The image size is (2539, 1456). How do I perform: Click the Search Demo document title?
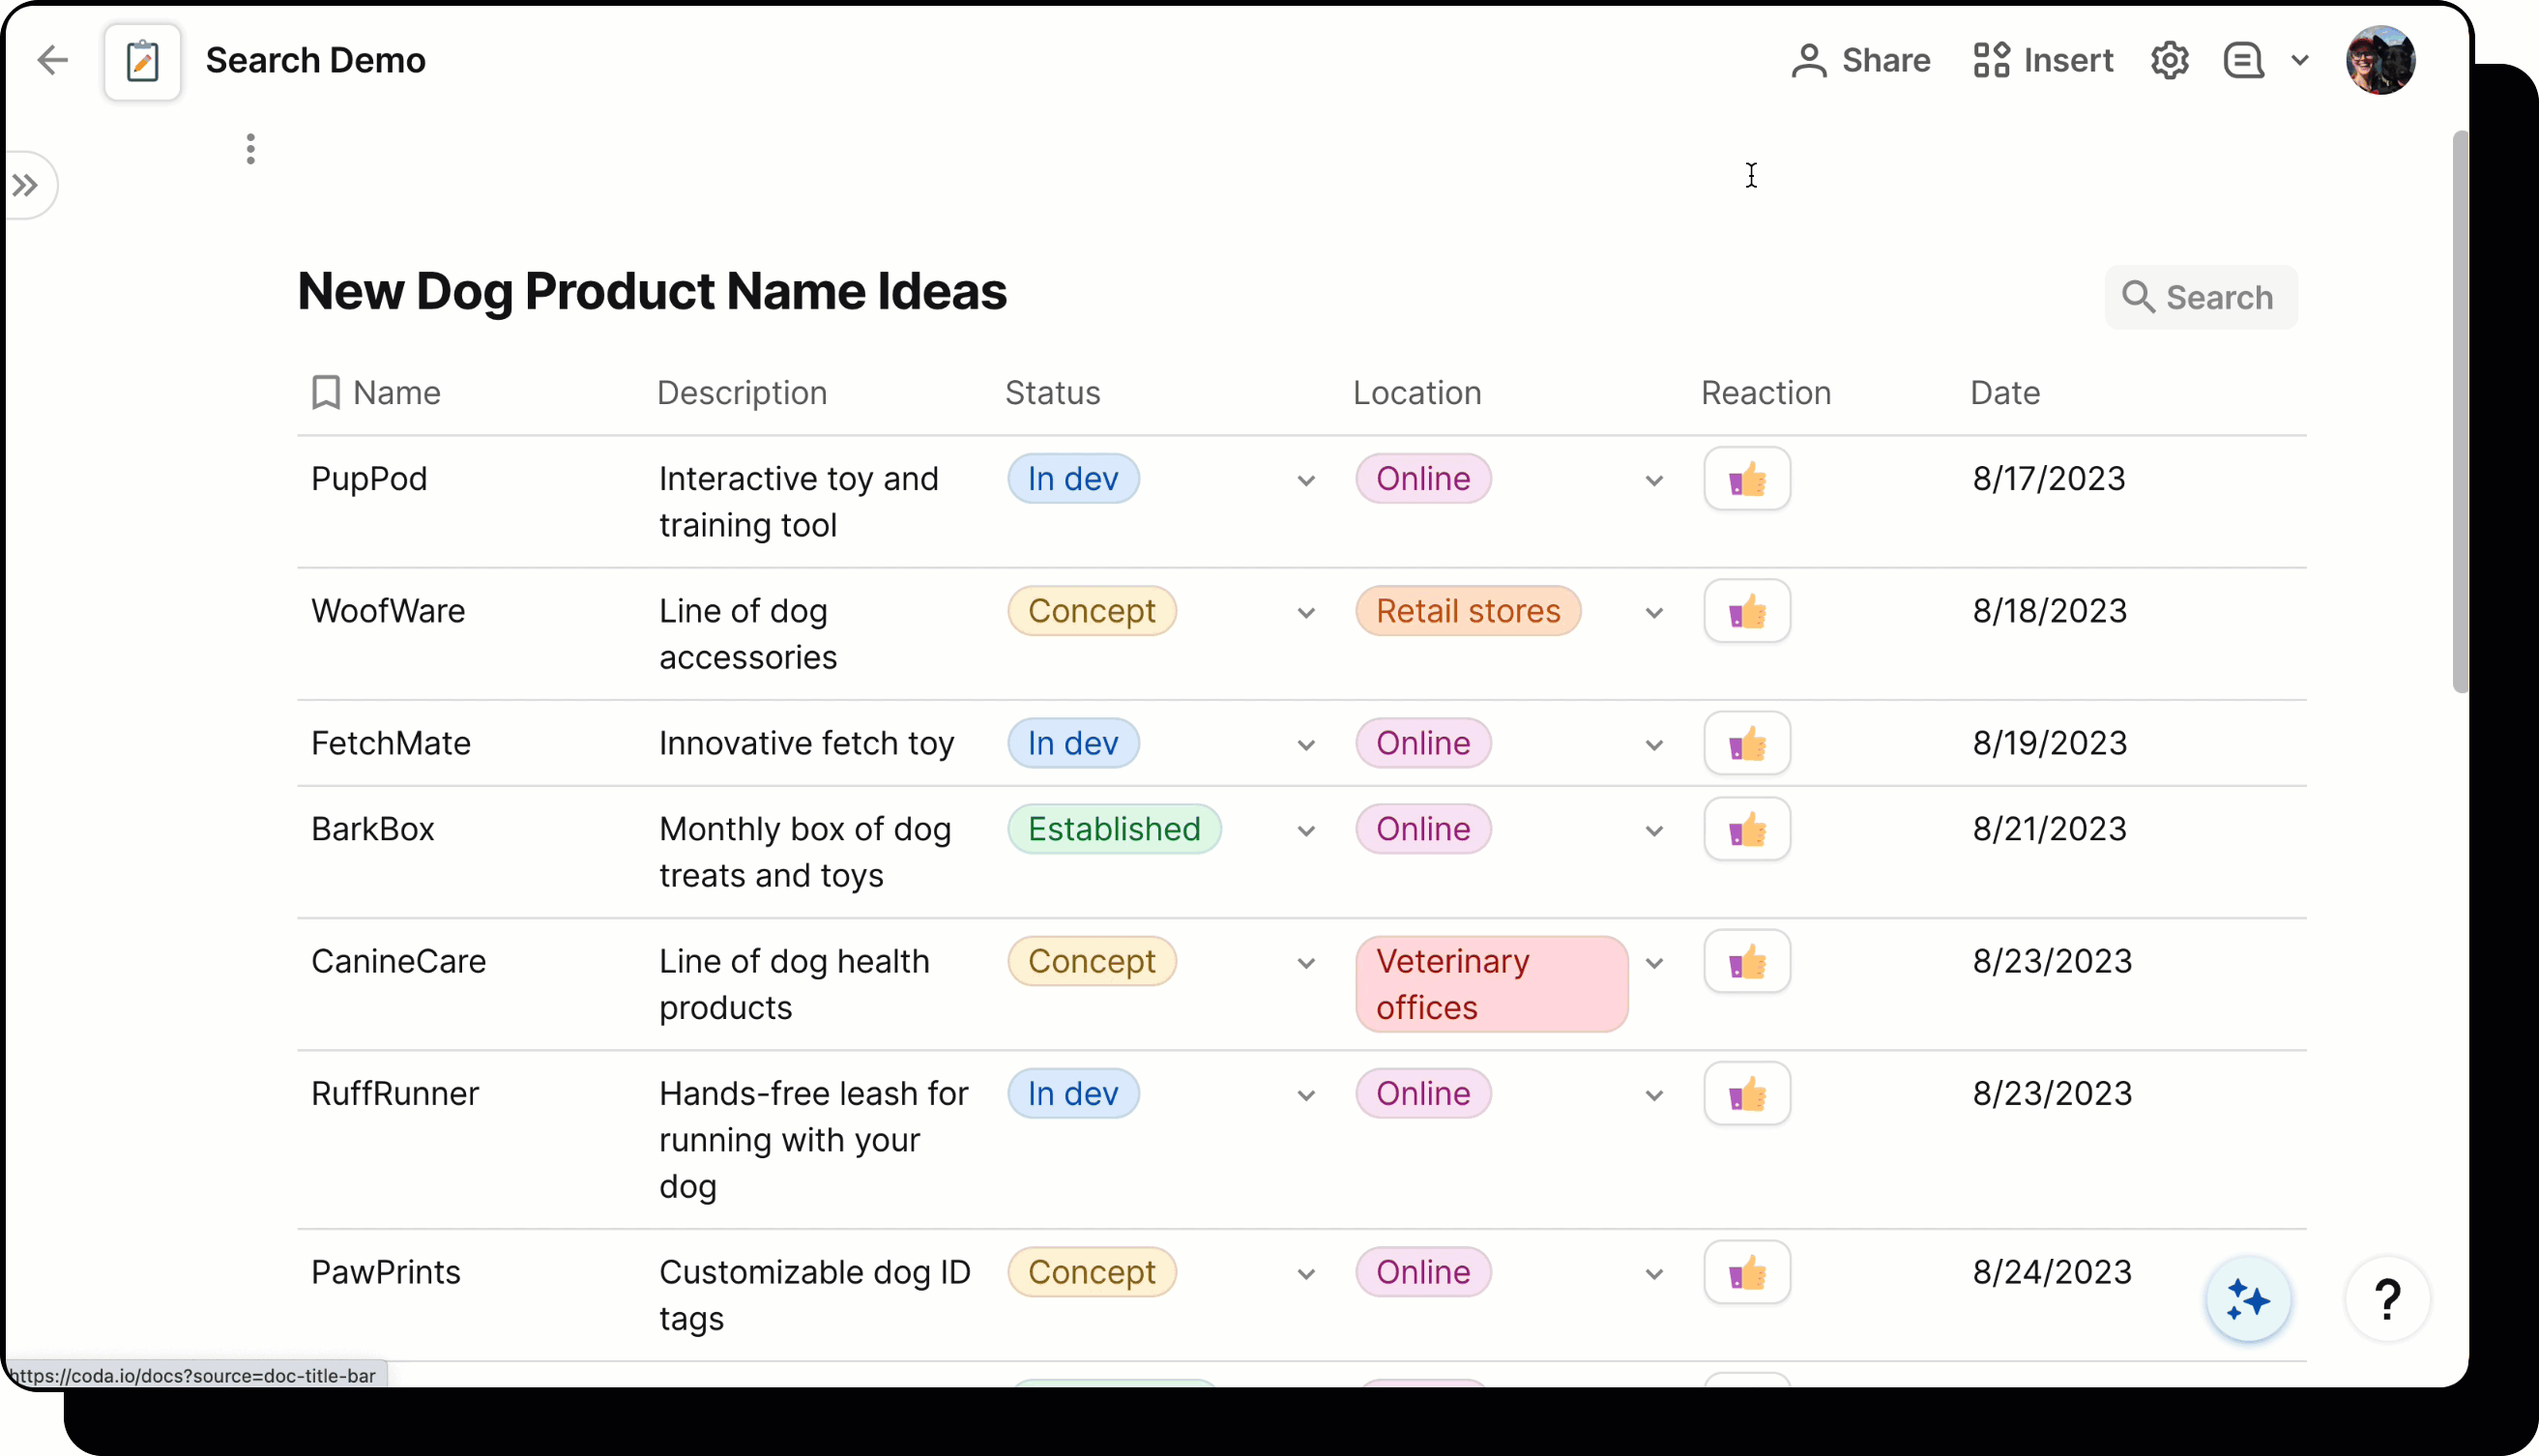tap(316, 60)
